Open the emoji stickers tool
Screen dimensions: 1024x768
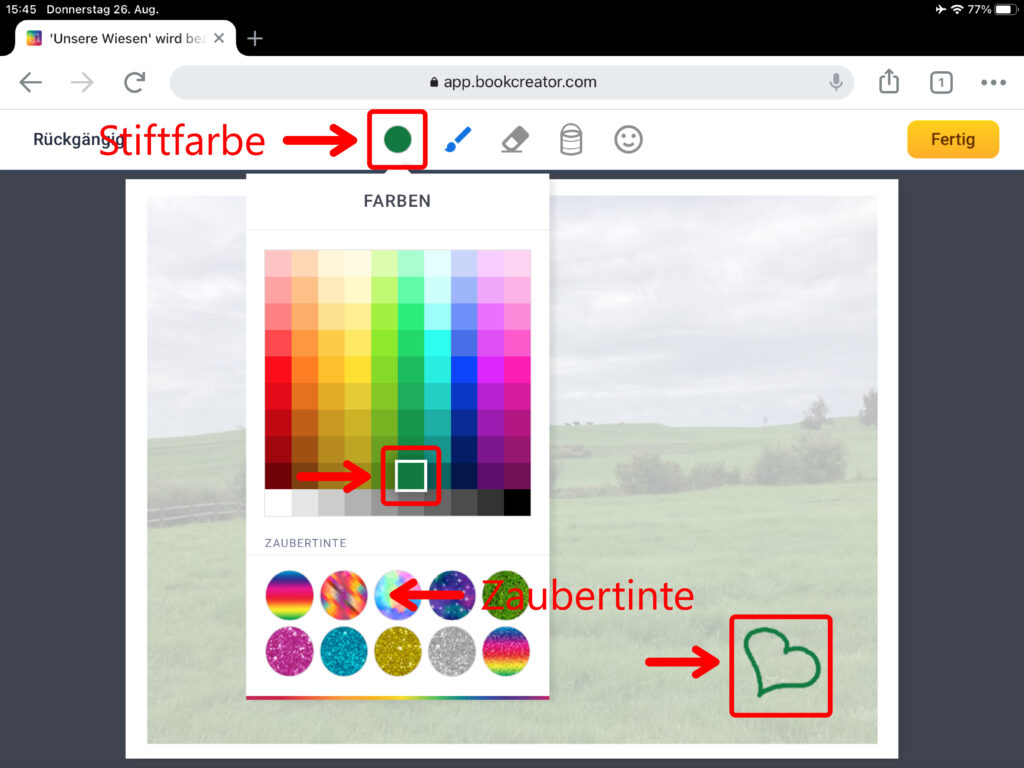[x=628, y=140]
